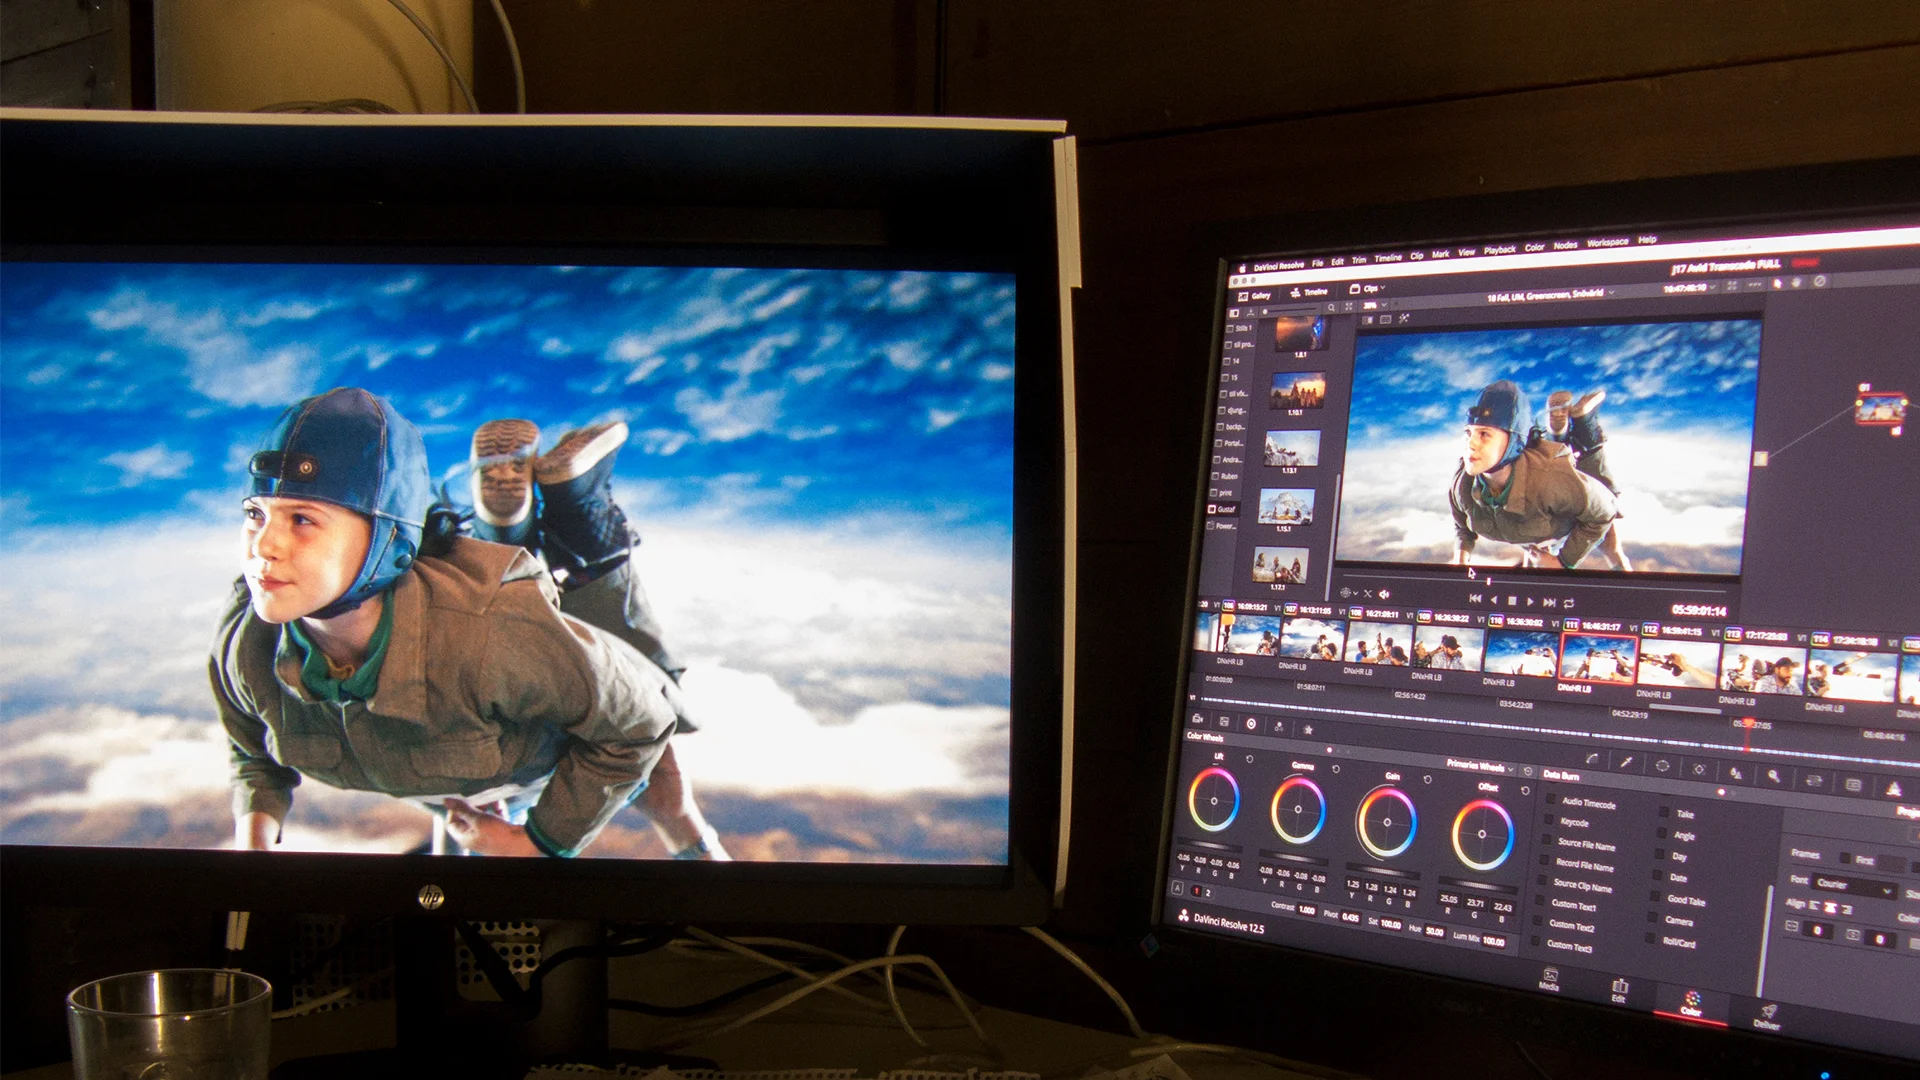Open the Workspace menu
Image resolution: width=1920 pixels, height=1080 pixels.
coord(1607,242)
